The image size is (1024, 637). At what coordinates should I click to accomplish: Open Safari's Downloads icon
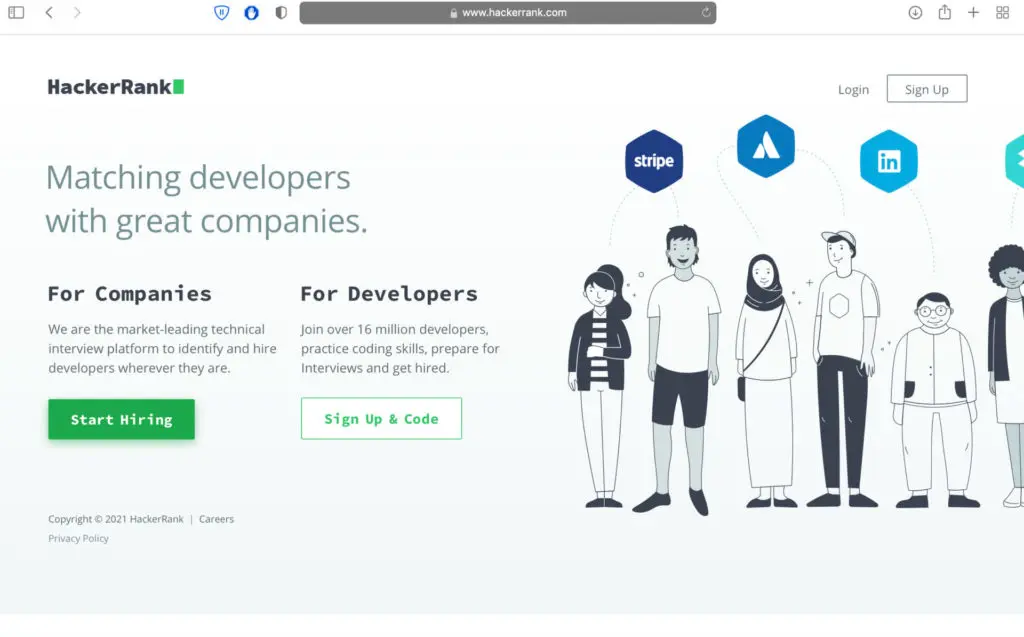(915, 12)
